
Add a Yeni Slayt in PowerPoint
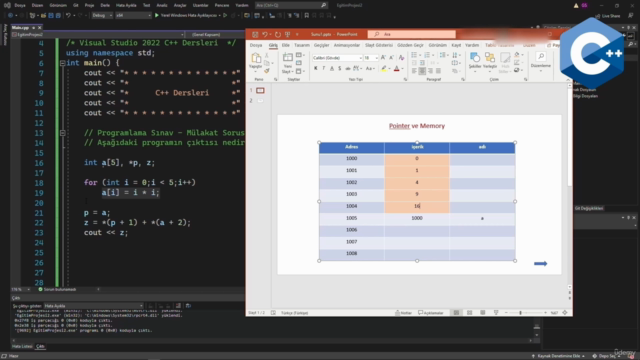point(288,63)
